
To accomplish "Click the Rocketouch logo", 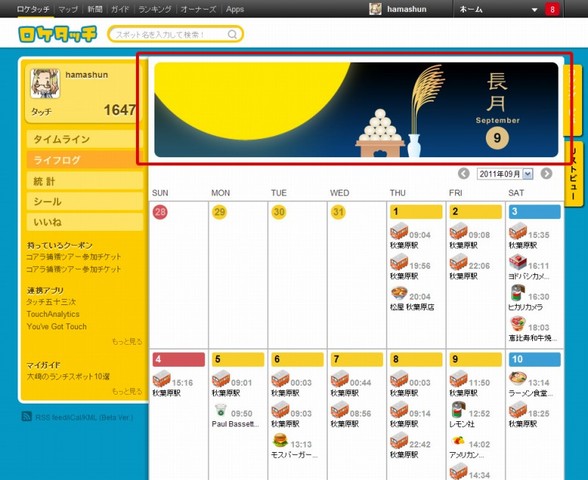I will click(57, 34).
